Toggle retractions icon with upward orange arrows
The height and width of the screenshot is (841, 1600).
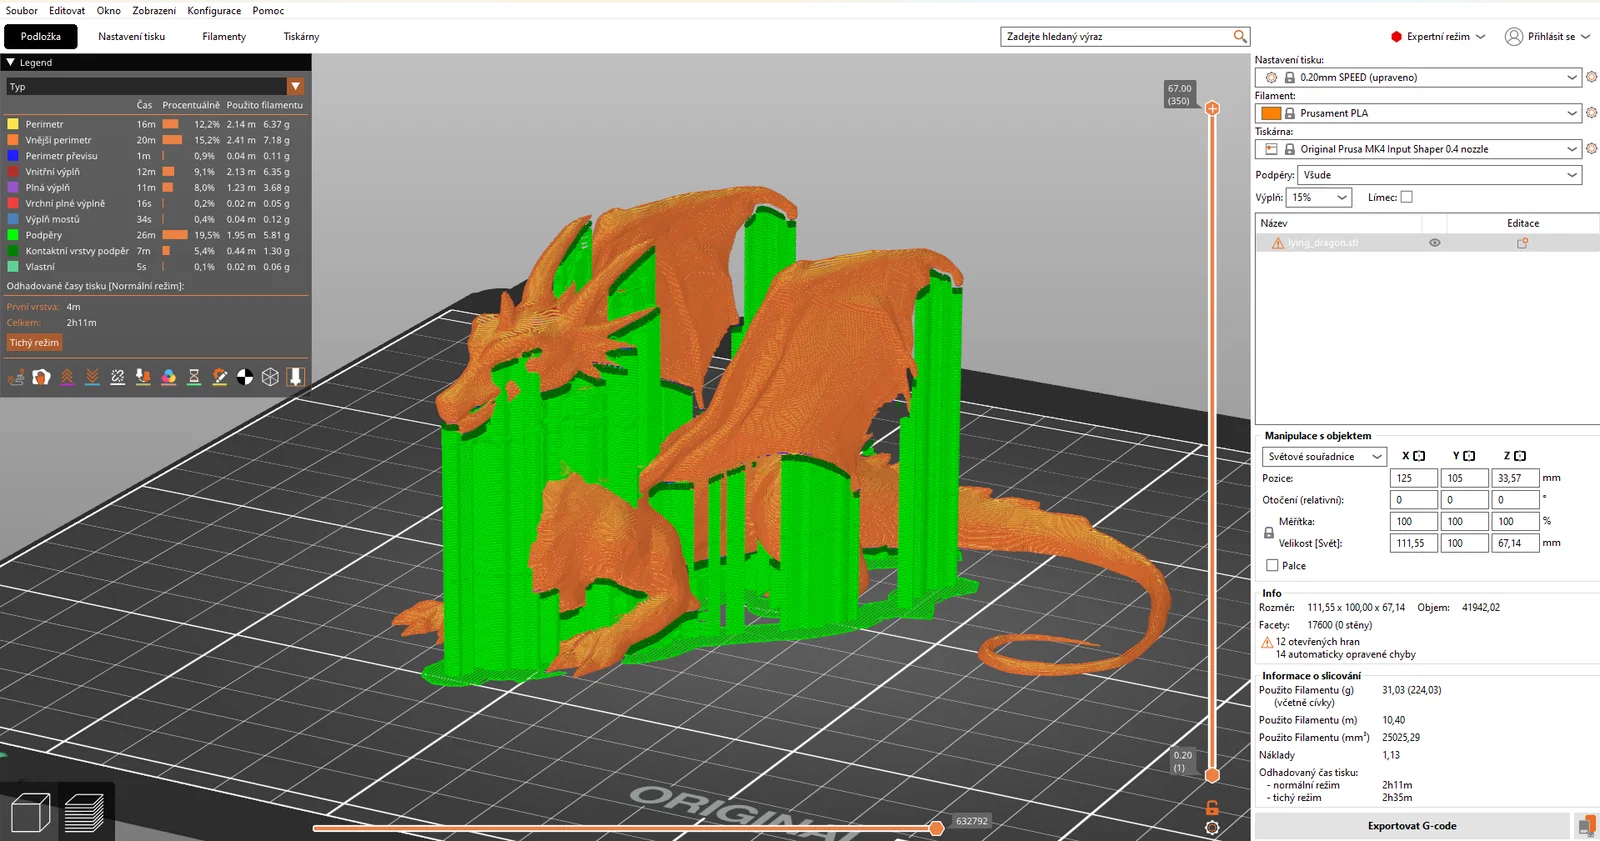tap(67, 377)
